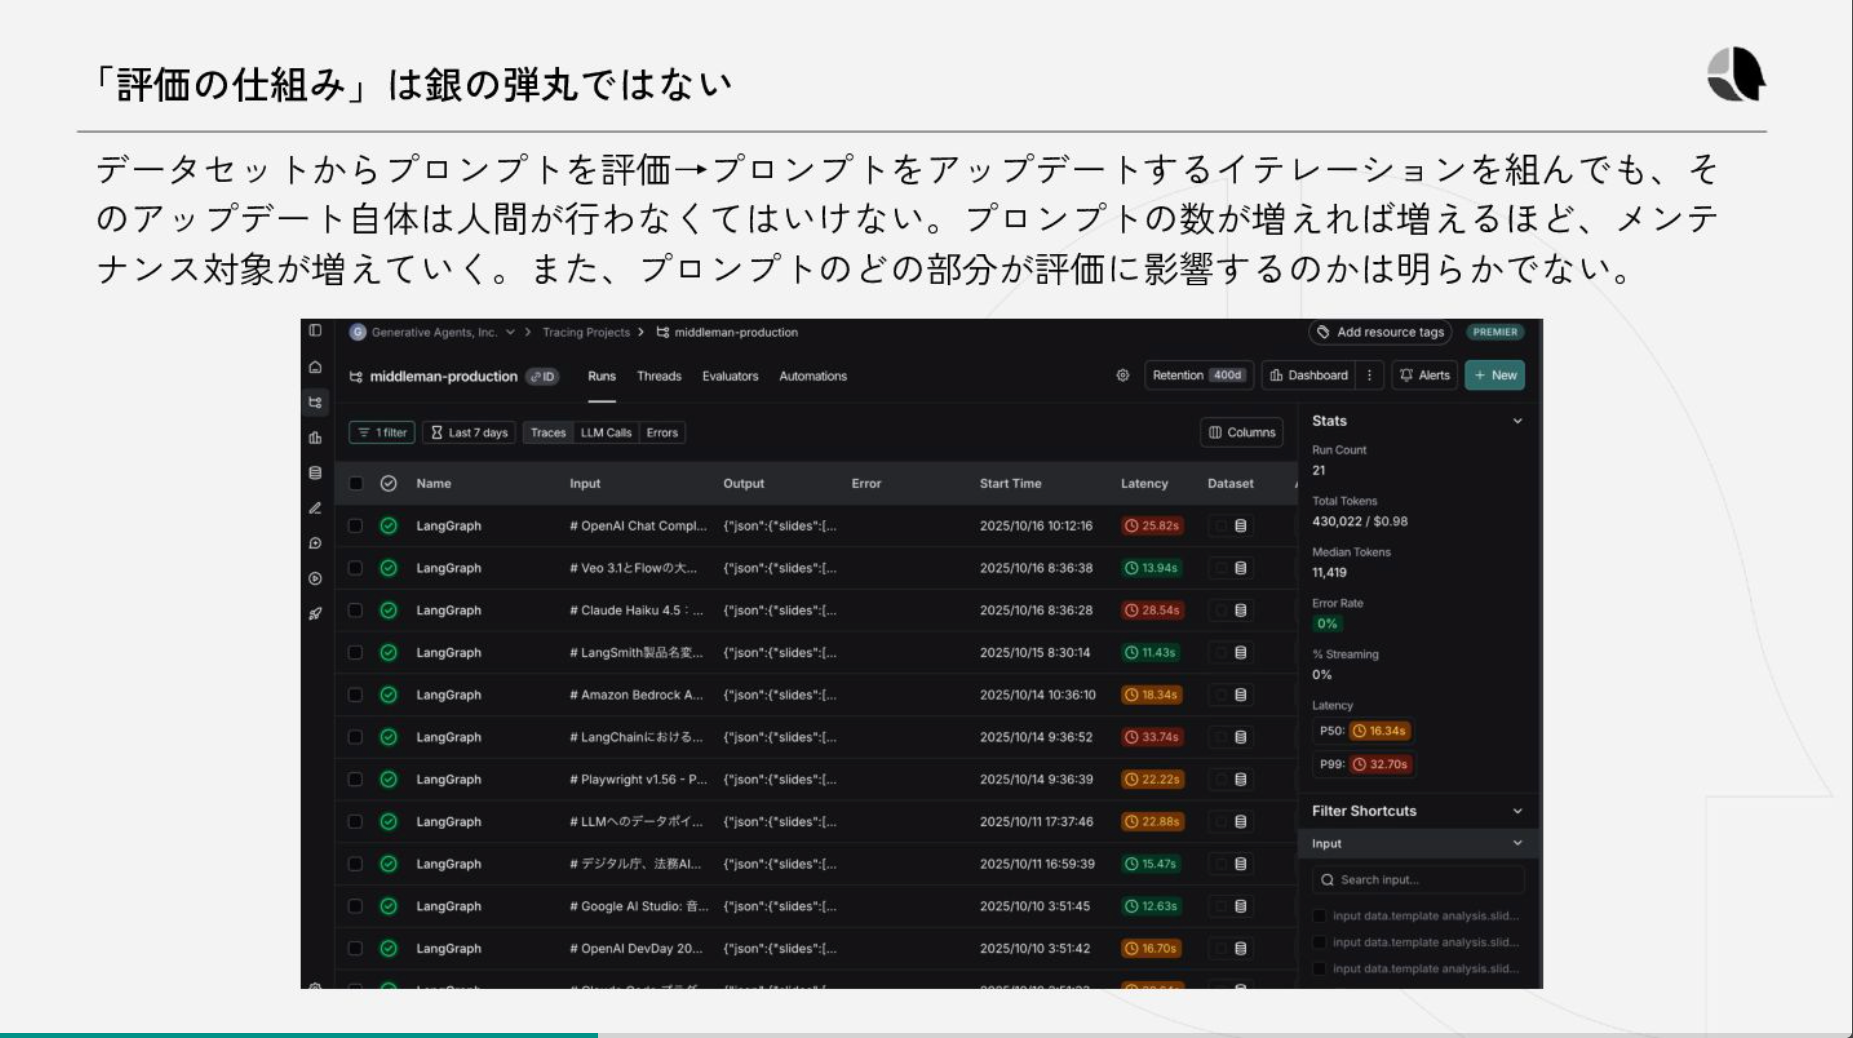Open the Last 7 days time range dropdown
Image resolution: width=1853 pixels, height=1038 pixels.
[x=469, y=433]
